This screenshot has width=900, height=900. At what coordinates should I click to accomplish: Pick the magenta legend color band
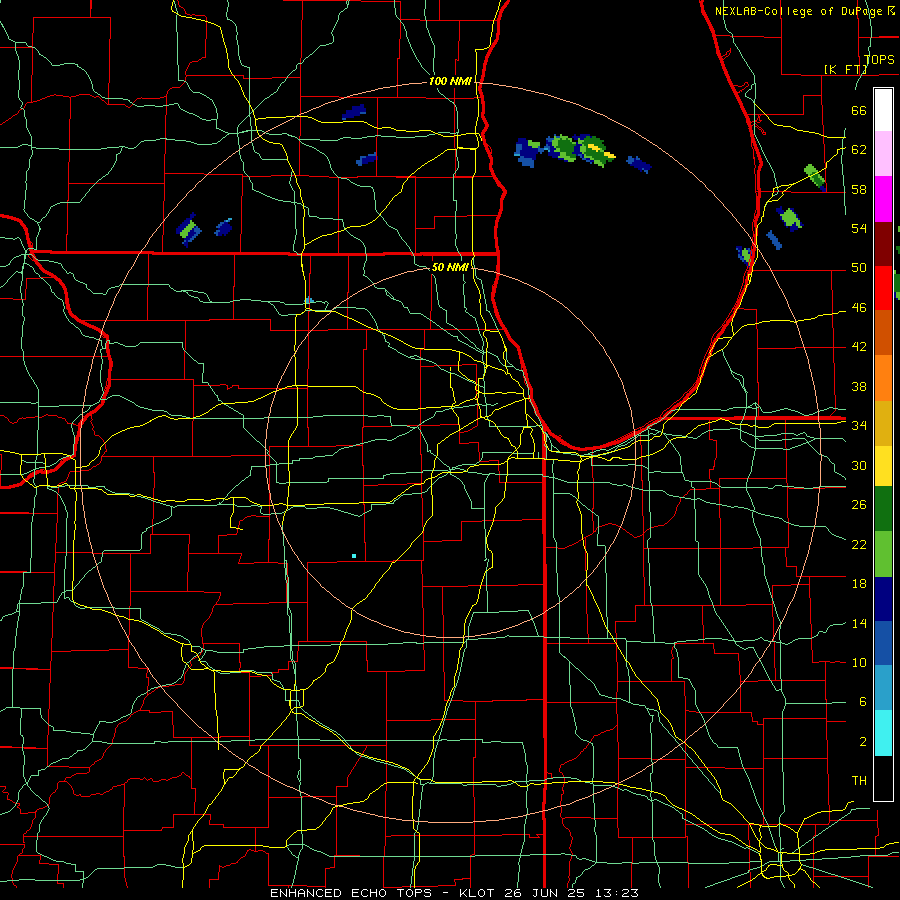(x=883, y=199)
